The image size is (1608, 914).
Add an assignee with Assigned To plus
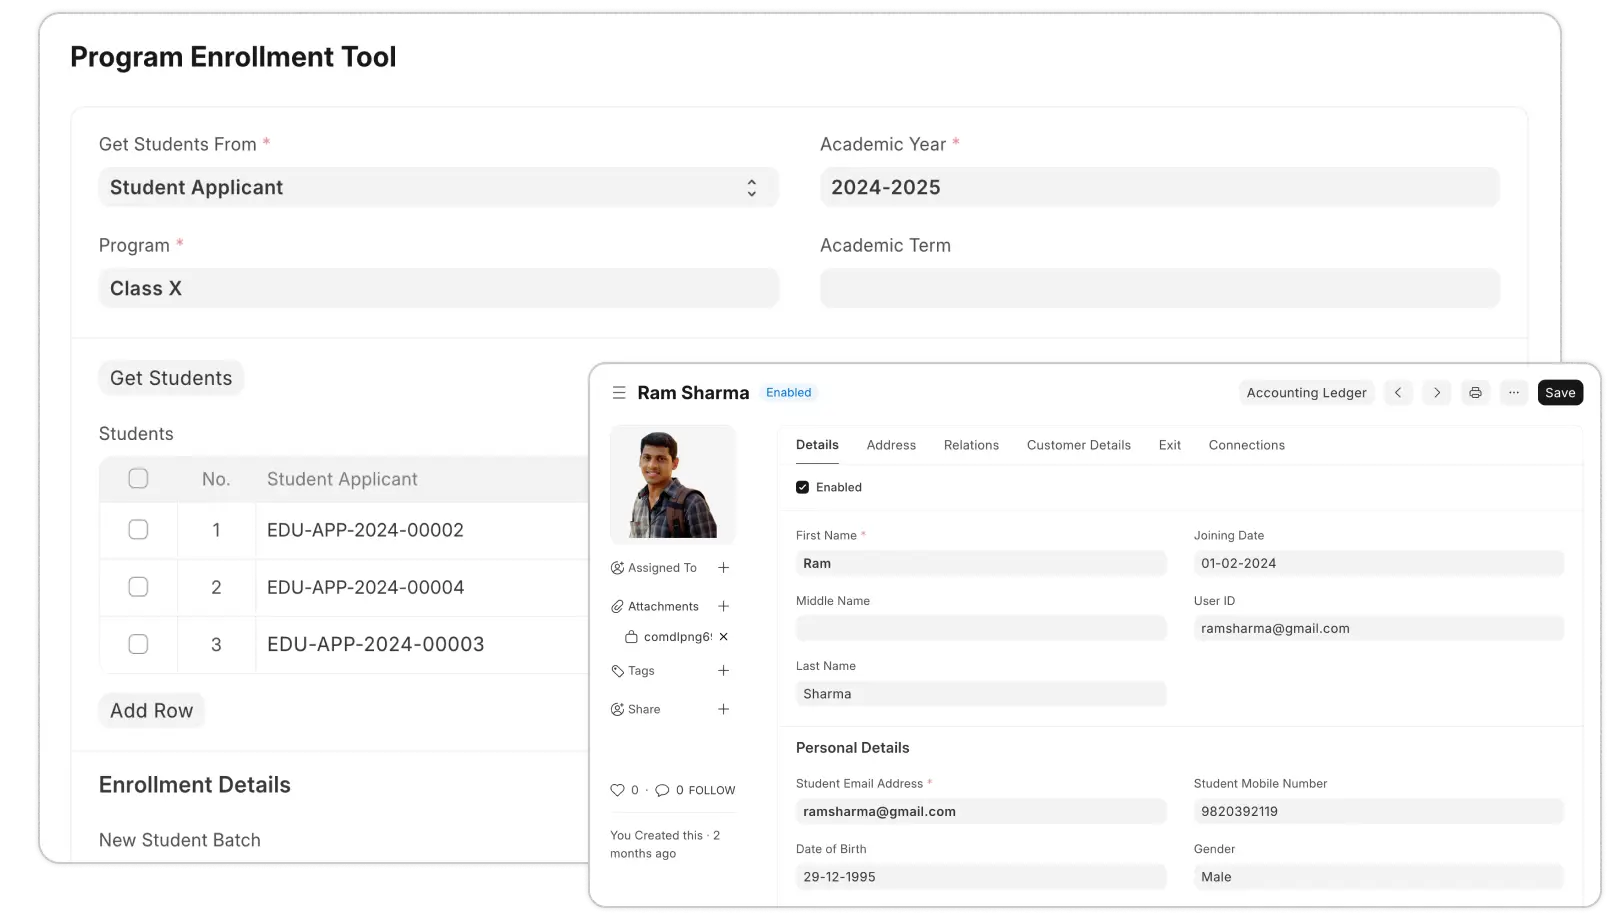(723, 568)
